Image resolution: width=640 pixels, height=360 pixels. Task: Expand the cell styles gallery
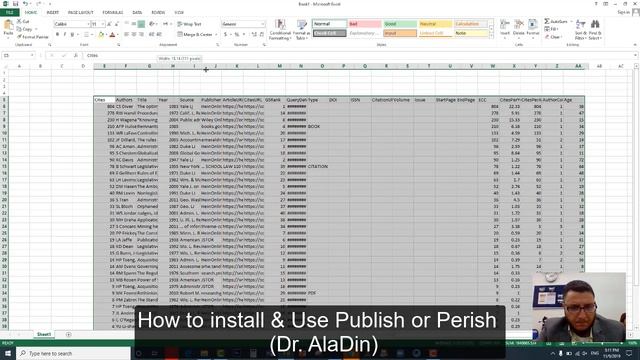[x=491, y=36]
